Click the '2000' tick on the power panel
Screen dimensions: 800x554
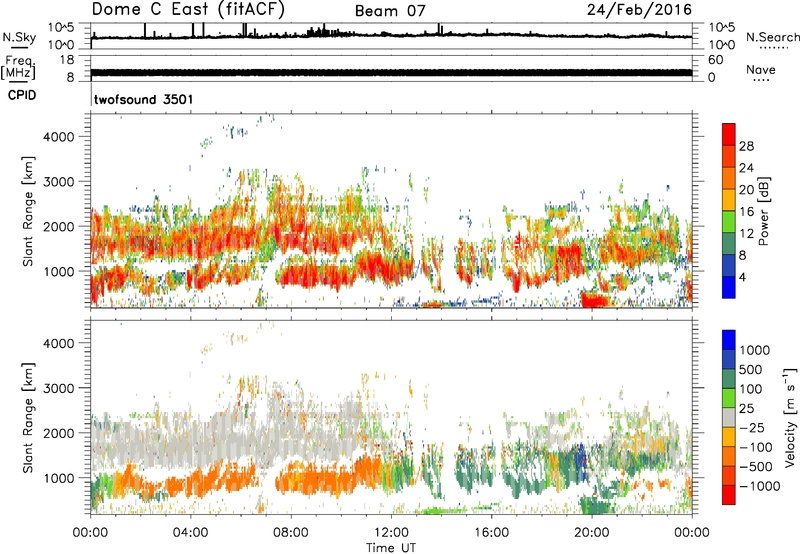[59, 226]
